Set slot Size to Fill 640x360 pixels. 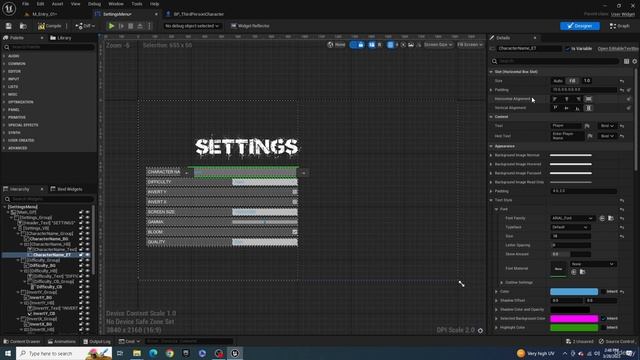pos(572,81)
